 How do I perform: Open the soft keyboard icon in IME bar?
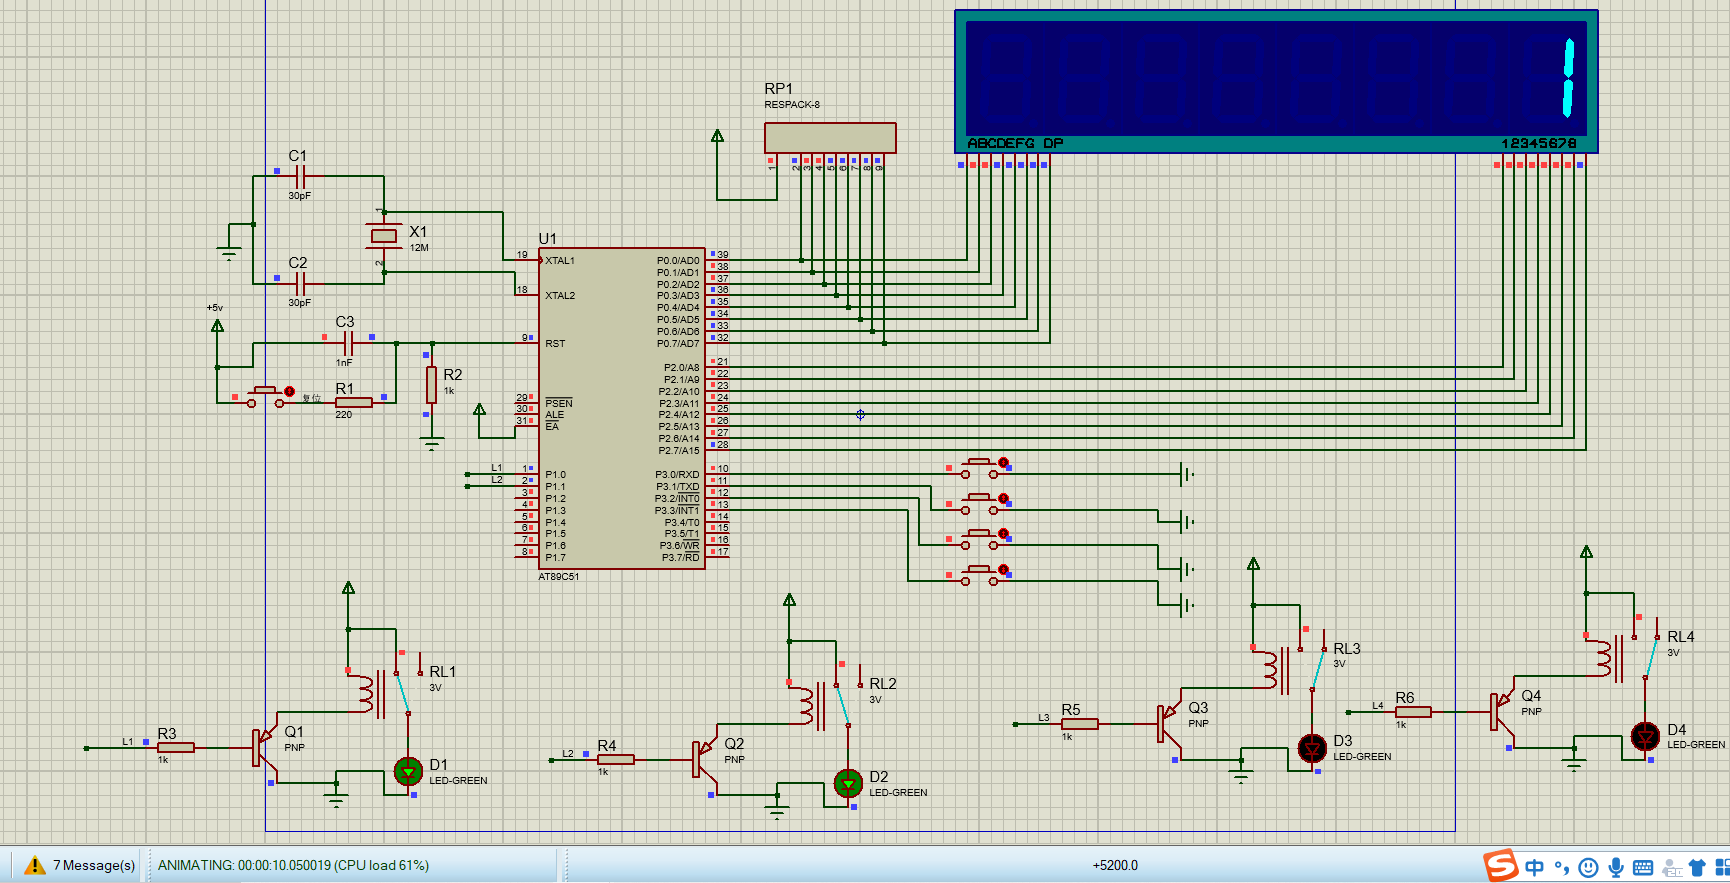[1642, 867]
